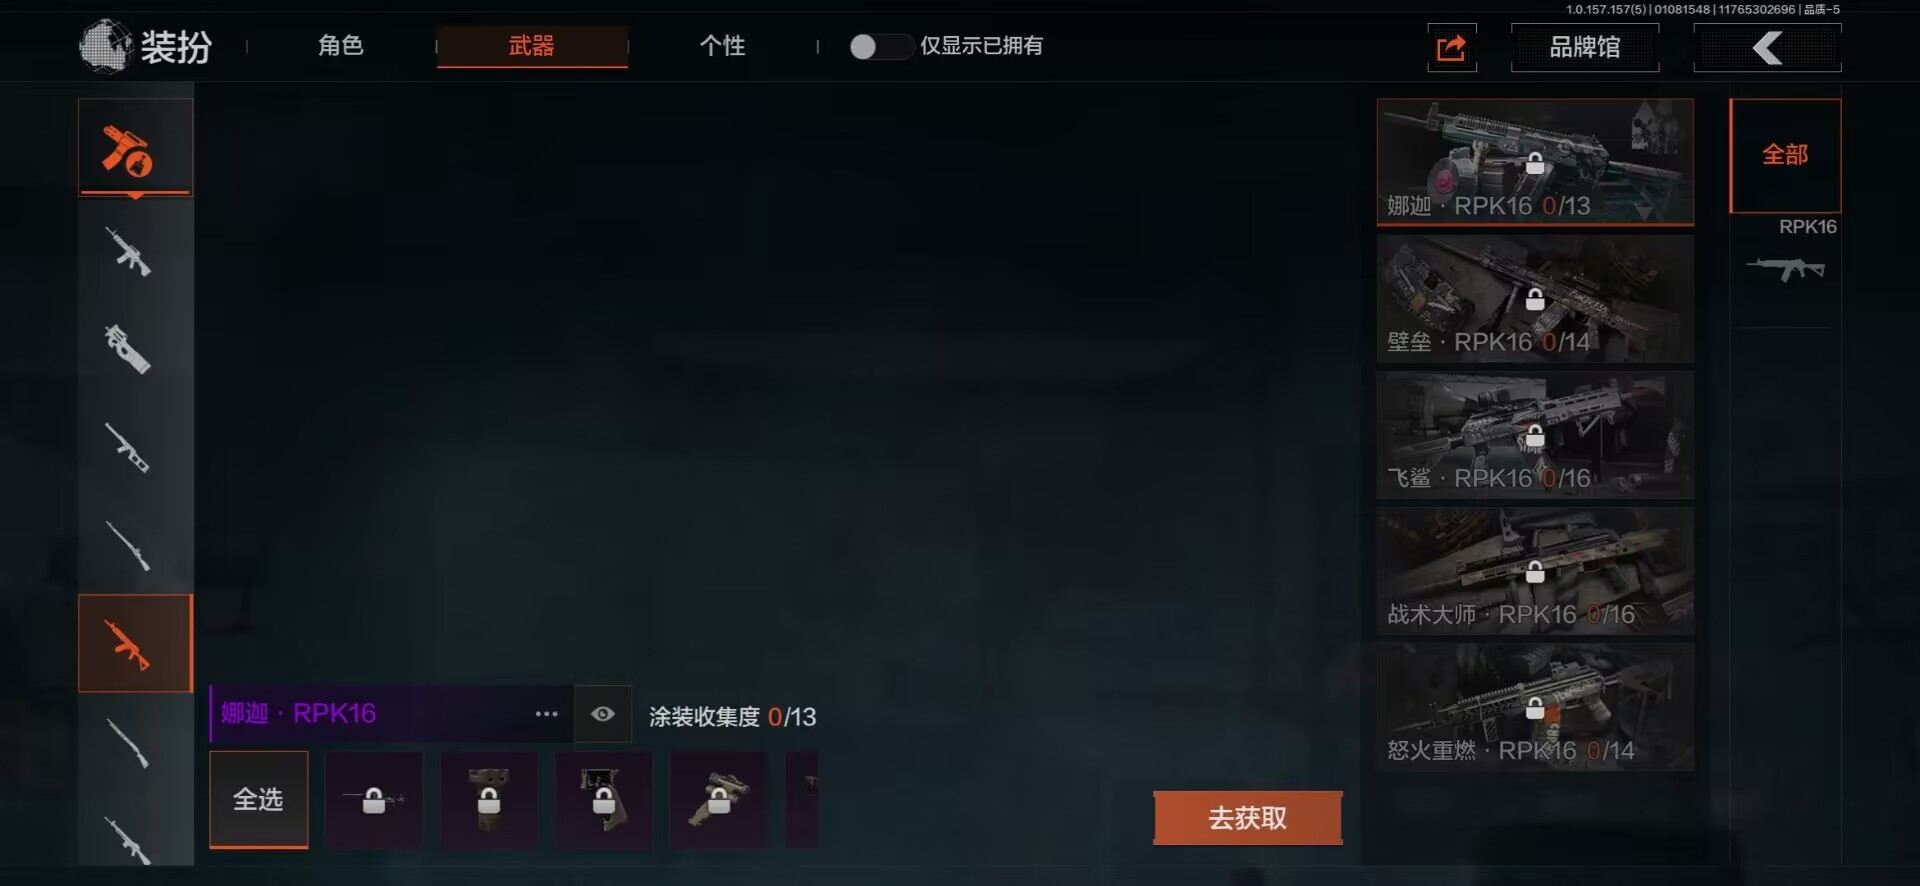Image resolution: width=1920 pixels, height=886 pixels.
Task: Click the share icon in top bar
Action: 1451,47
